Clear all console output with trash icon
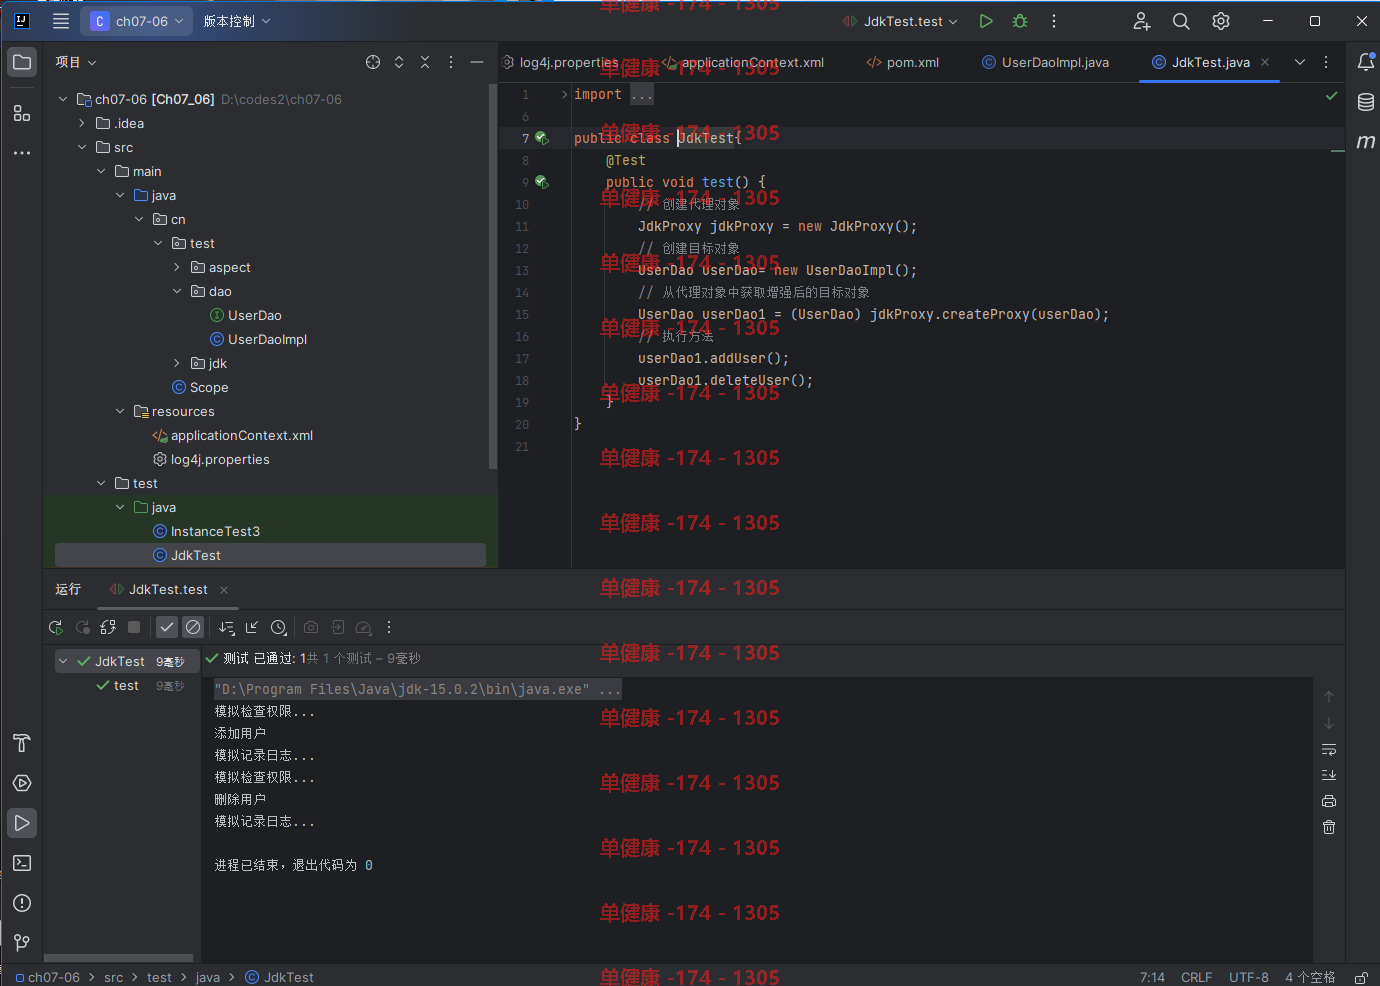This screenshot has height=986, width=1380. point(1329,827)
